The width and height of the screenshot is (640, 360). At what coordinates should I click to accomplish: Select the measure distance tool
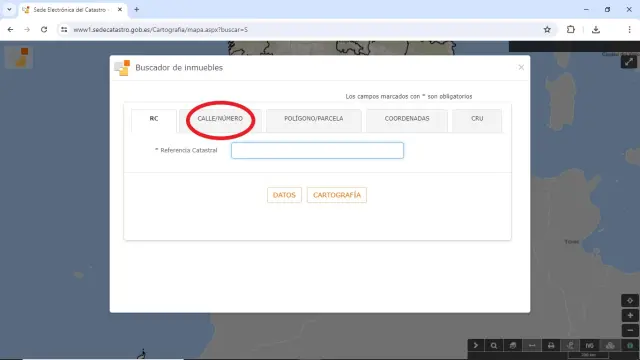pyautogui.click(x=532, y=345)
